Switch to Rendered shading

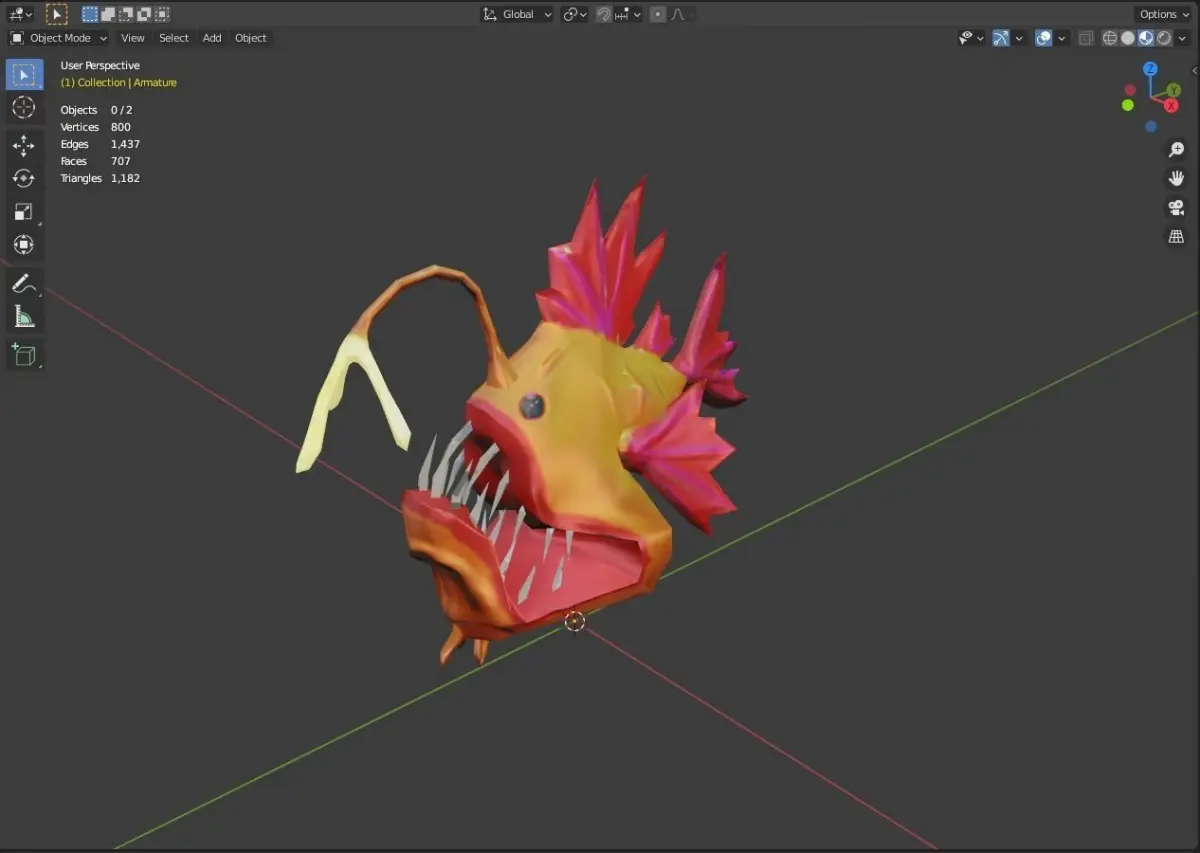click(1164, 38)
